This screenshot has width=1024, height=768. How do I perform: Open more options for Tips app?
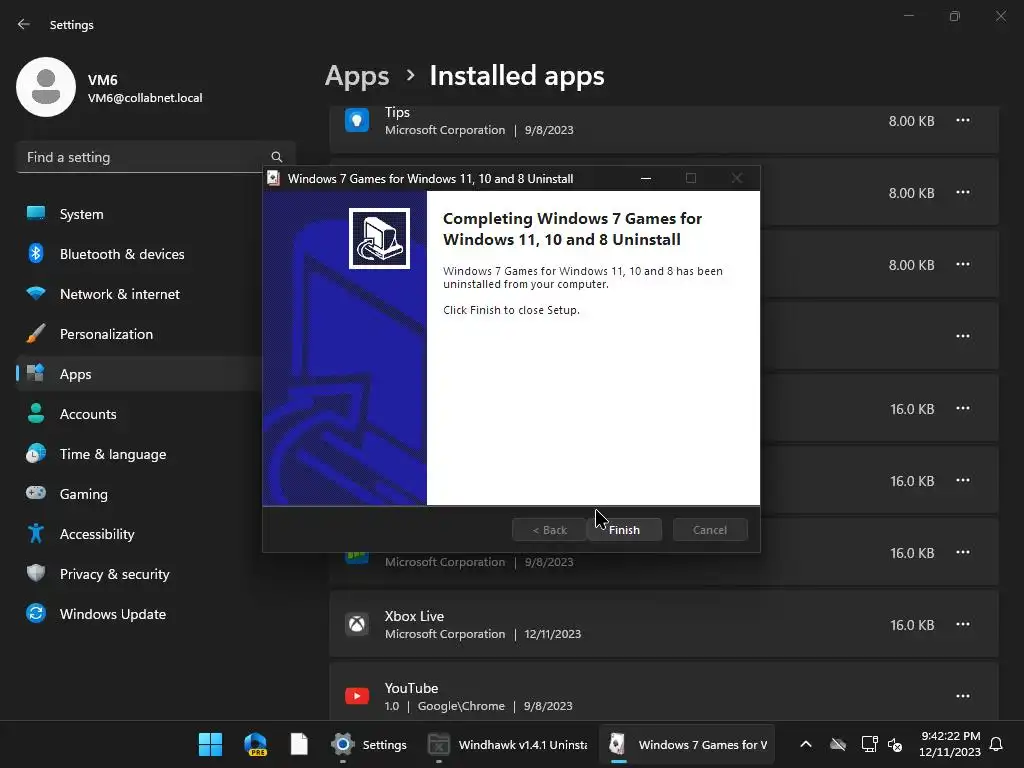pos(963,120)
